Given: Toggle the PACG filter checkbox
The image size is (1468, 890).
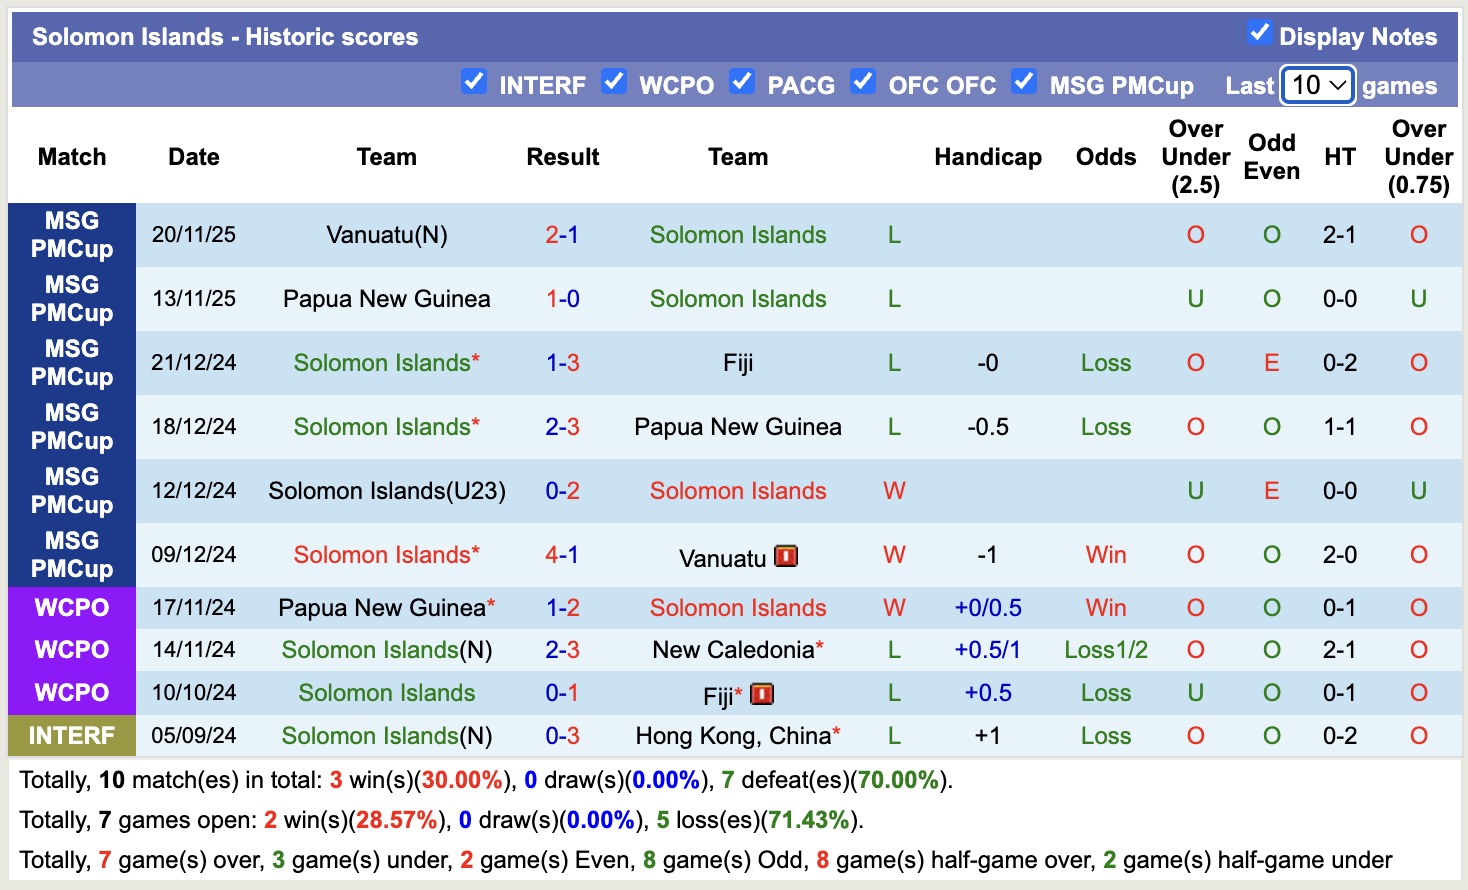Looking at the screenshot, I should pos(742,82).
